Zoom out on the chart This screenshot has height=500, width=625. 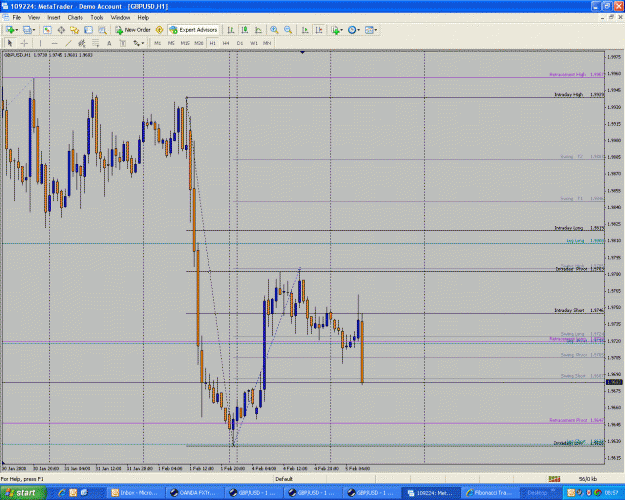pyautogui.click(x=288, y=30)
